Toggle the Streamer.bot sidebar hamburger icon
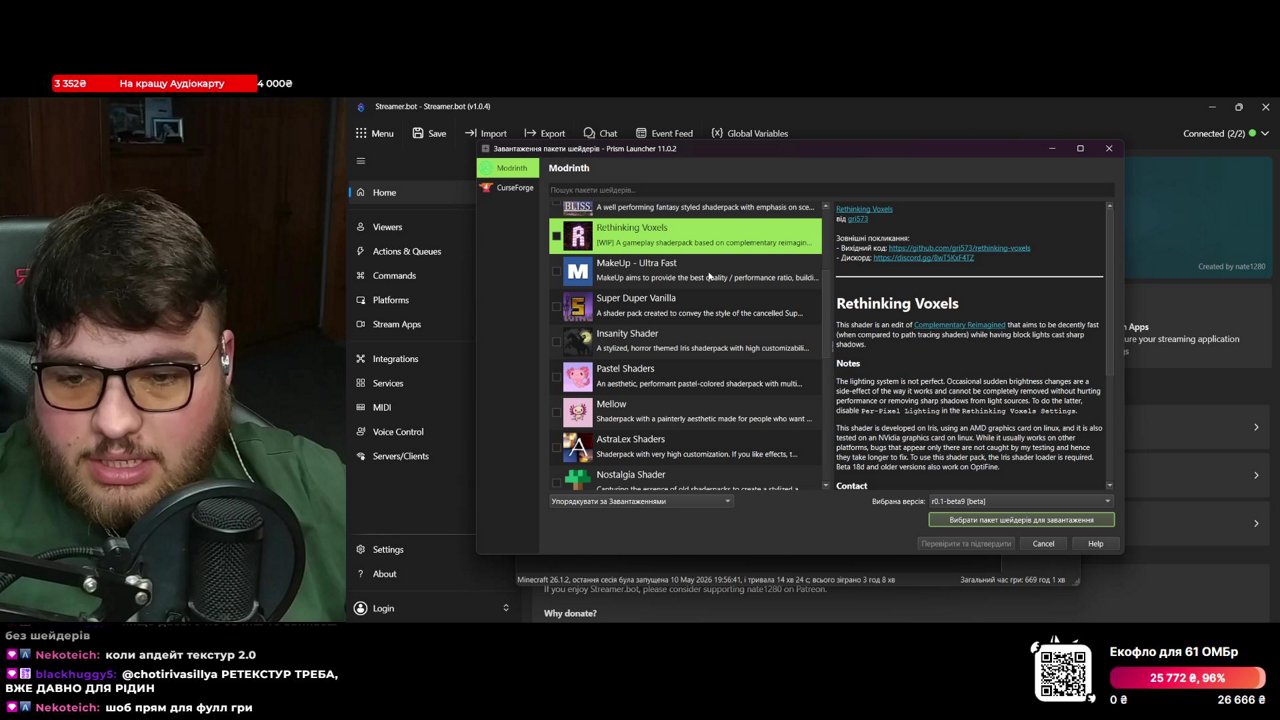 click(361, 160)
